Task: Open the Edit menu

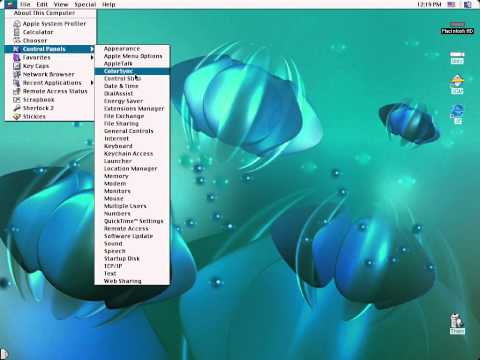Action: (x=42, y=4)
